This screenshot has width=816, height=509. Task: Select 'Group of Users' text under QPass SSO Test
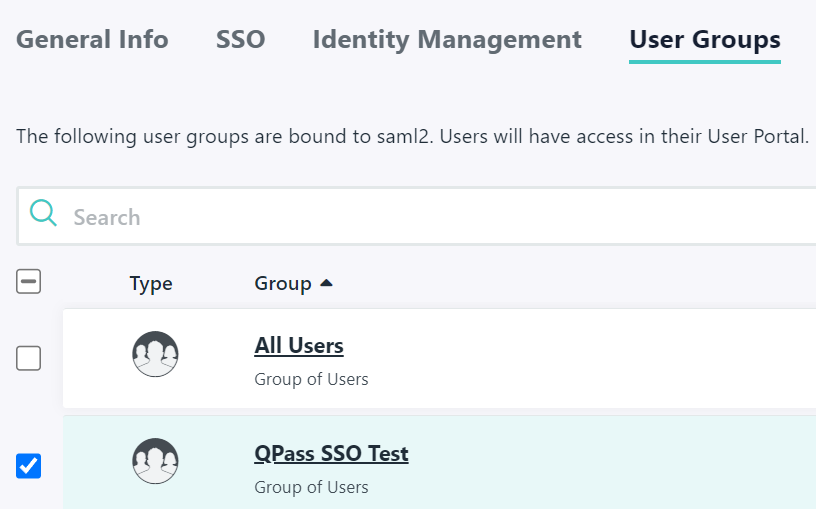[x=311, y=487]
